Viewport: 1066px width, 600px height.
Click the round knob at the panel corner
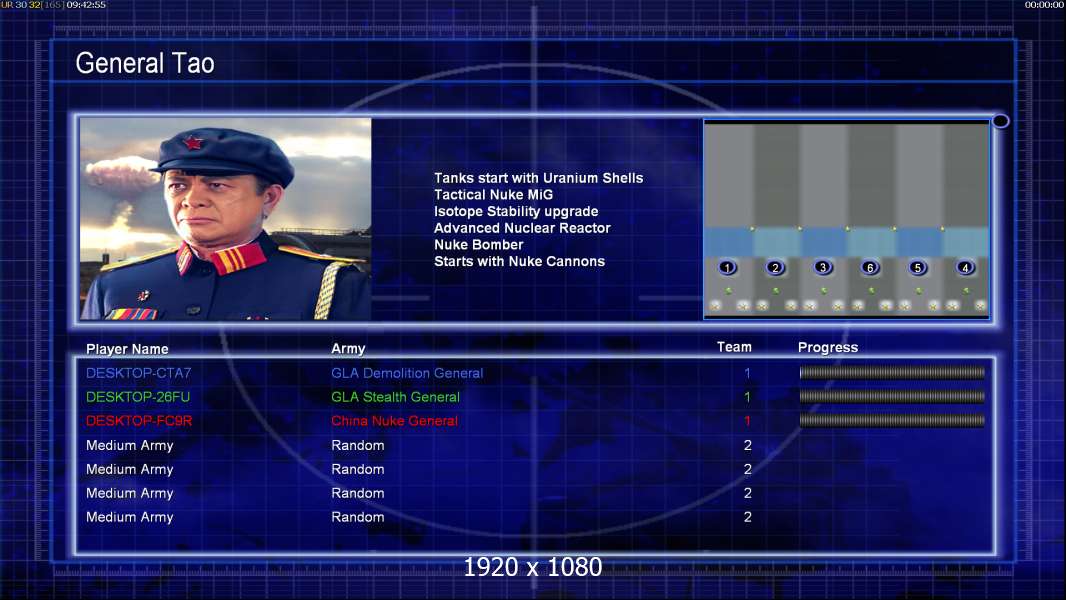click(1001, 121)
